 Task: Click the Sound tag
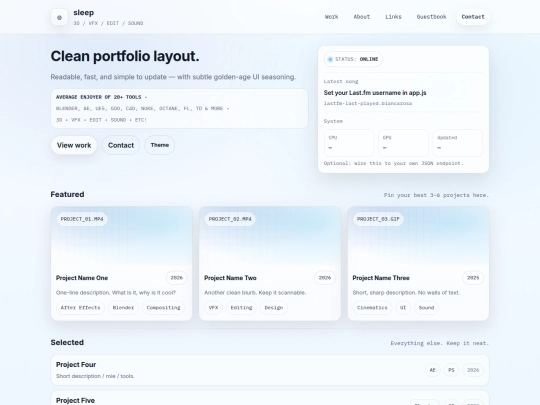(x=426, y=308)
